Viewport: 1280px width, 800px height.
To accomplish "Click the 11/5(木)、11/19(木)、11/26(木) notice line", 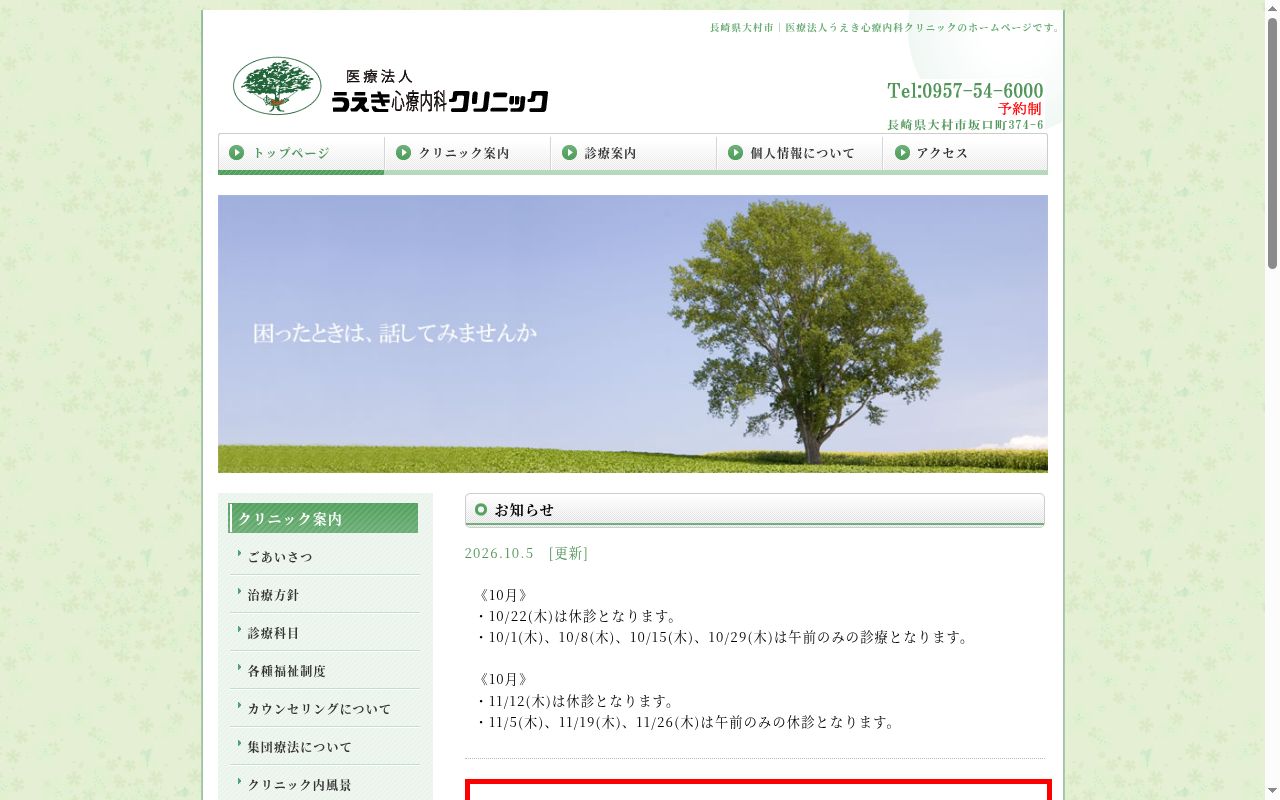I will [687, 722].
